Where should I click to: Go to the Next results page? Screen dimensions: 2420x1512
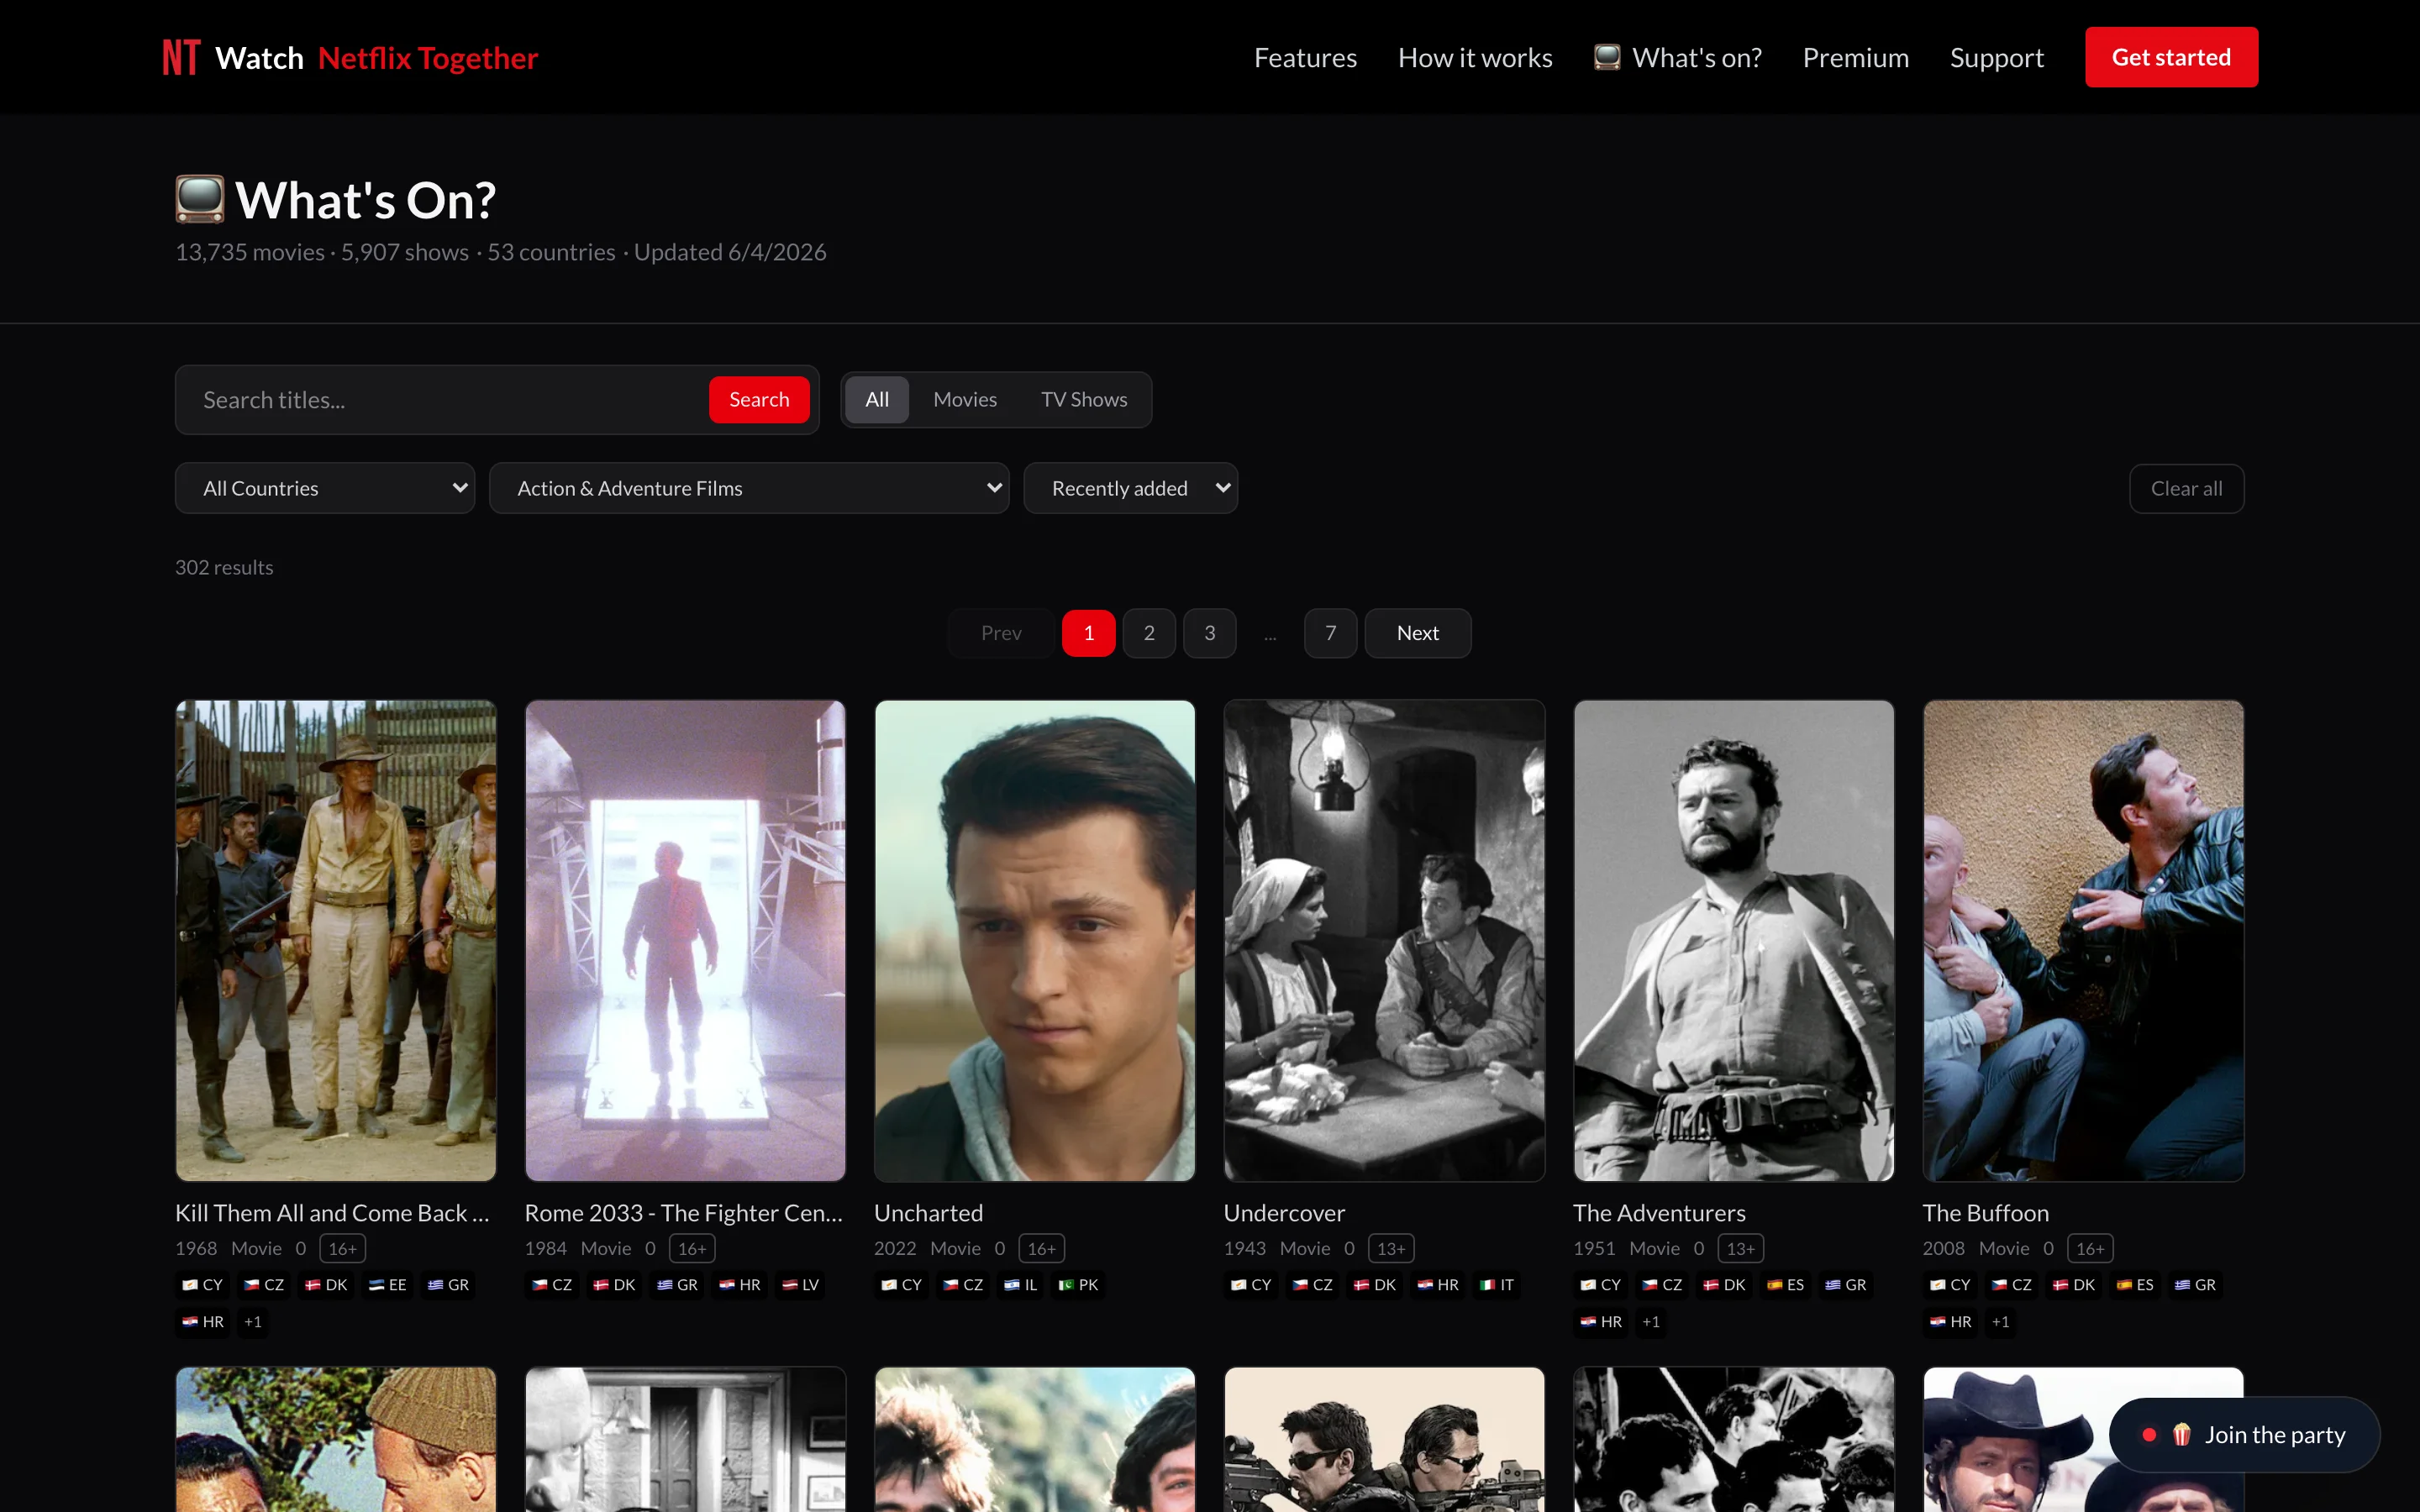pyautogui.click(x=1417, y=633)
